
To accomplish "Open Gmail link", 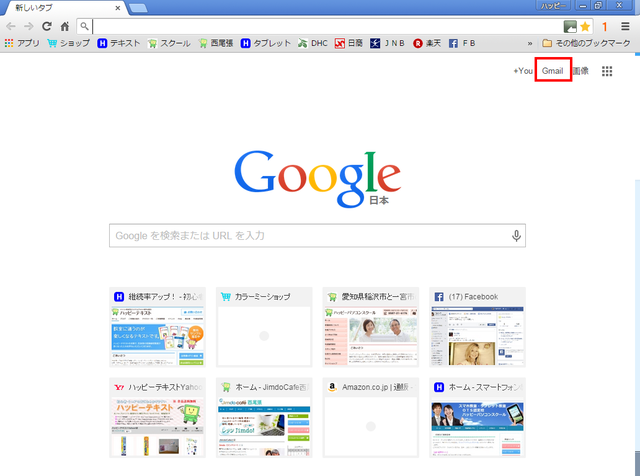I will pos(553,71).
